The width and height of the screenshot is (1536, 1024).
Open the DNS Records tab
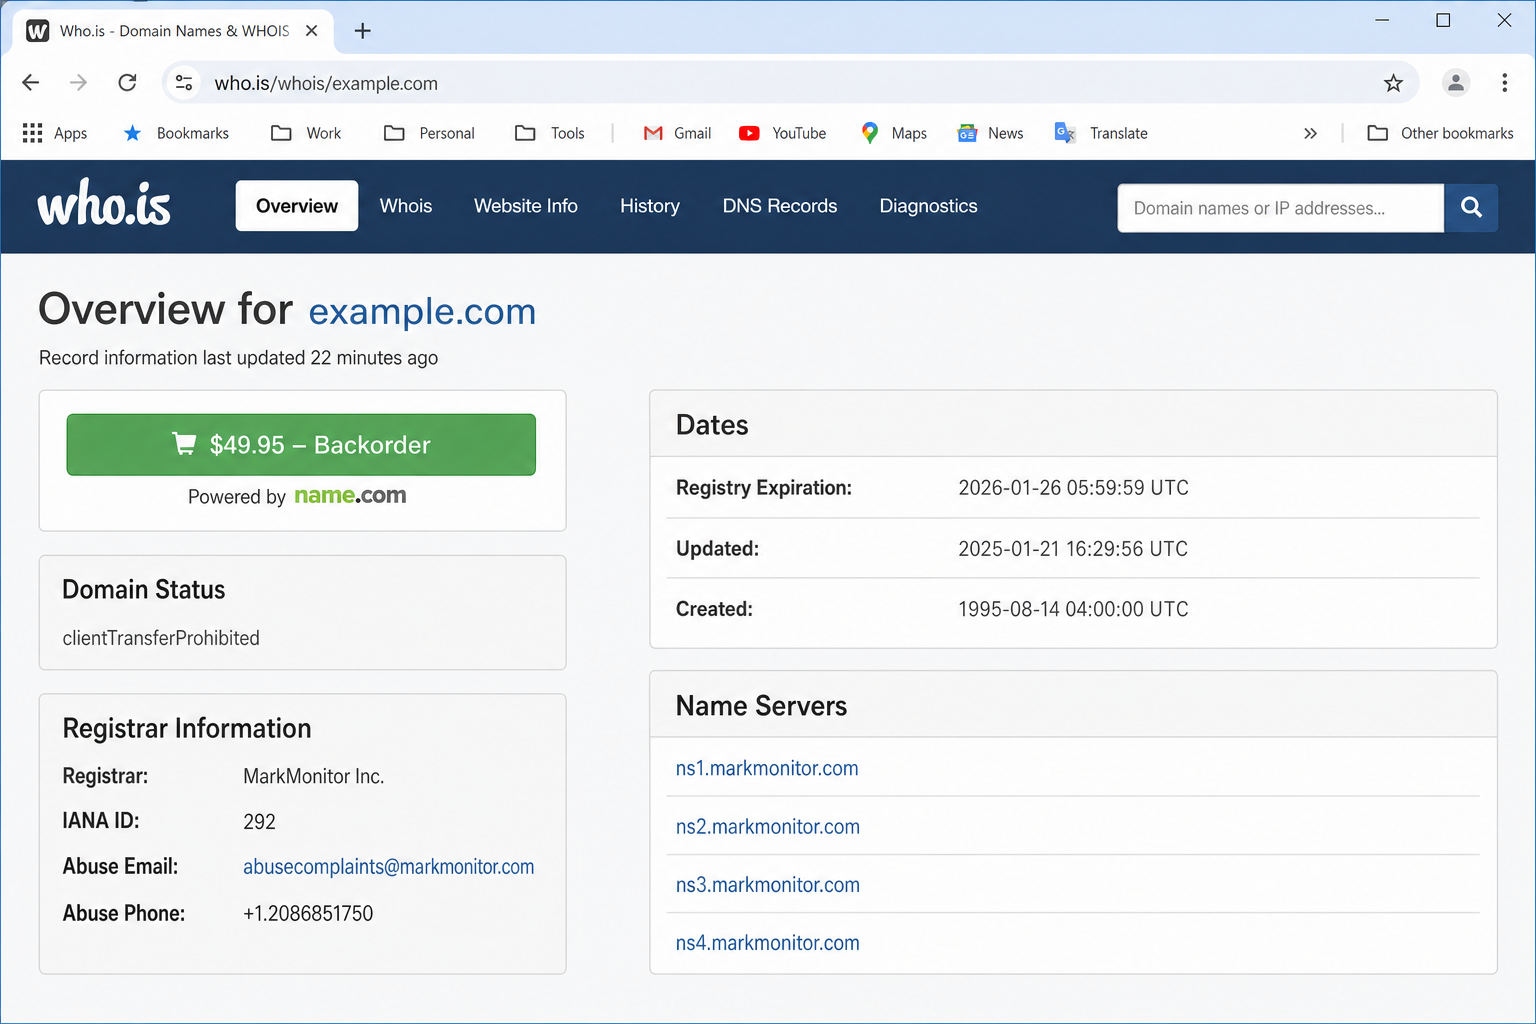point(780,206)
